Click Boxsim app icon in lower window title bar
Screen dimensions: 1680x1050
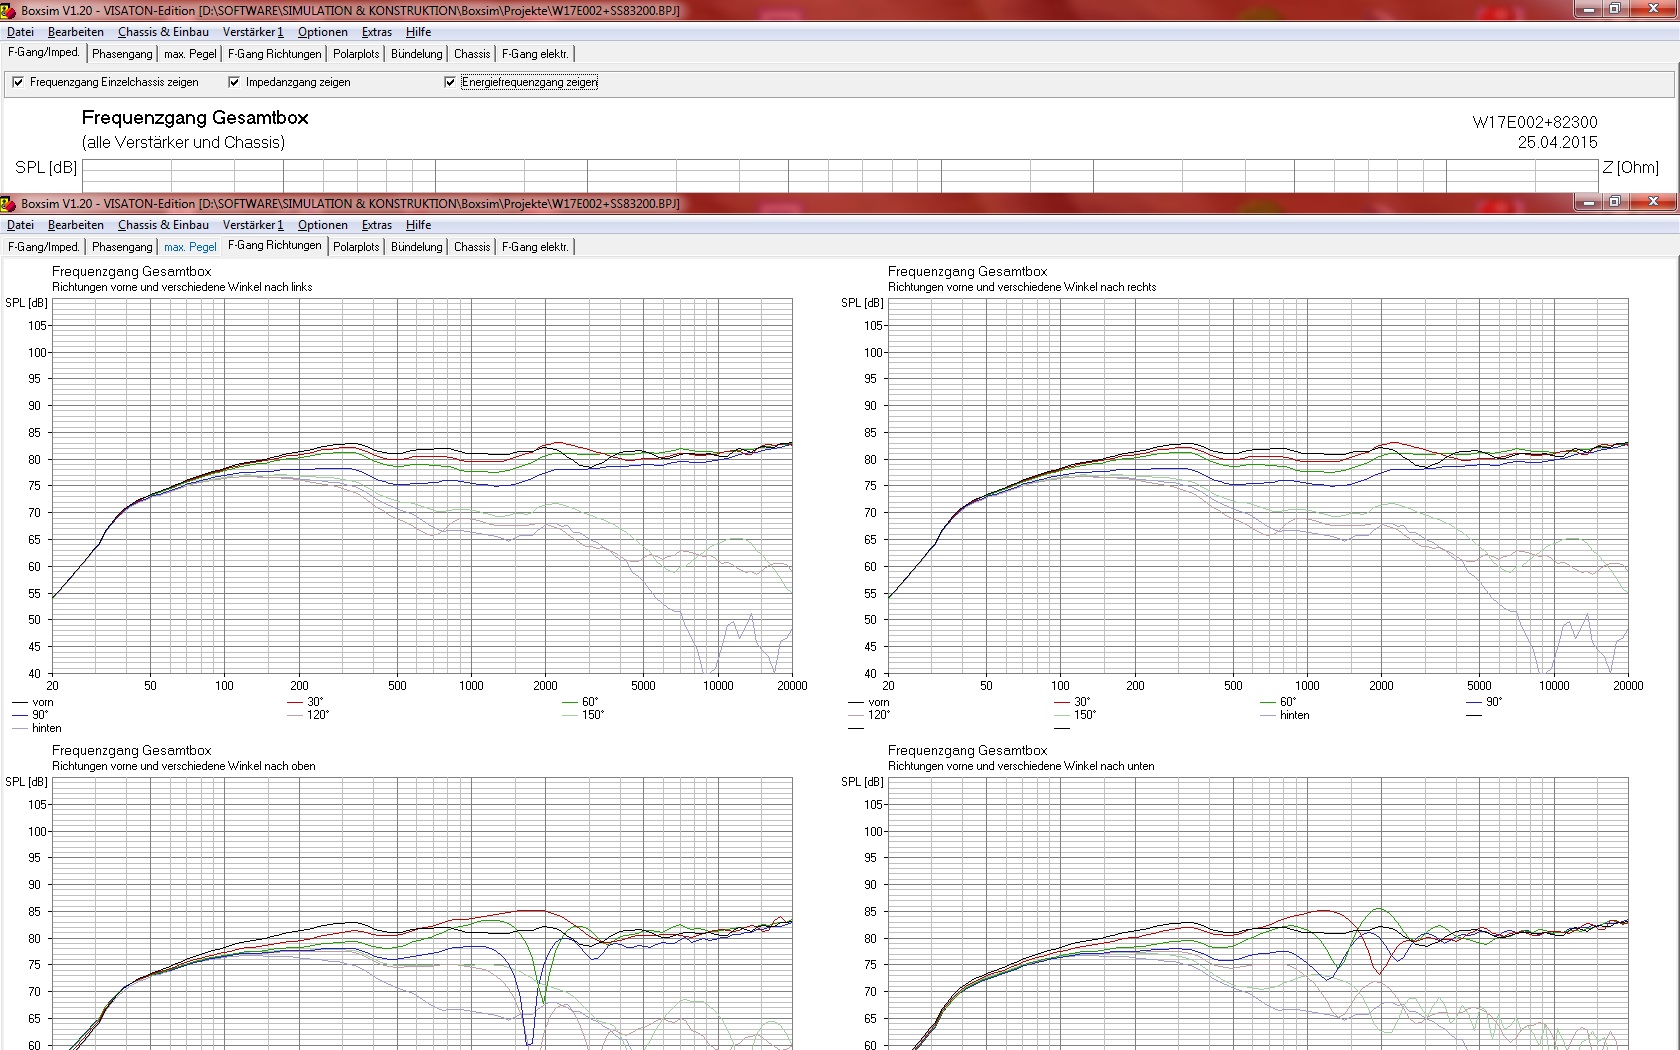click(x=9, y=203)
